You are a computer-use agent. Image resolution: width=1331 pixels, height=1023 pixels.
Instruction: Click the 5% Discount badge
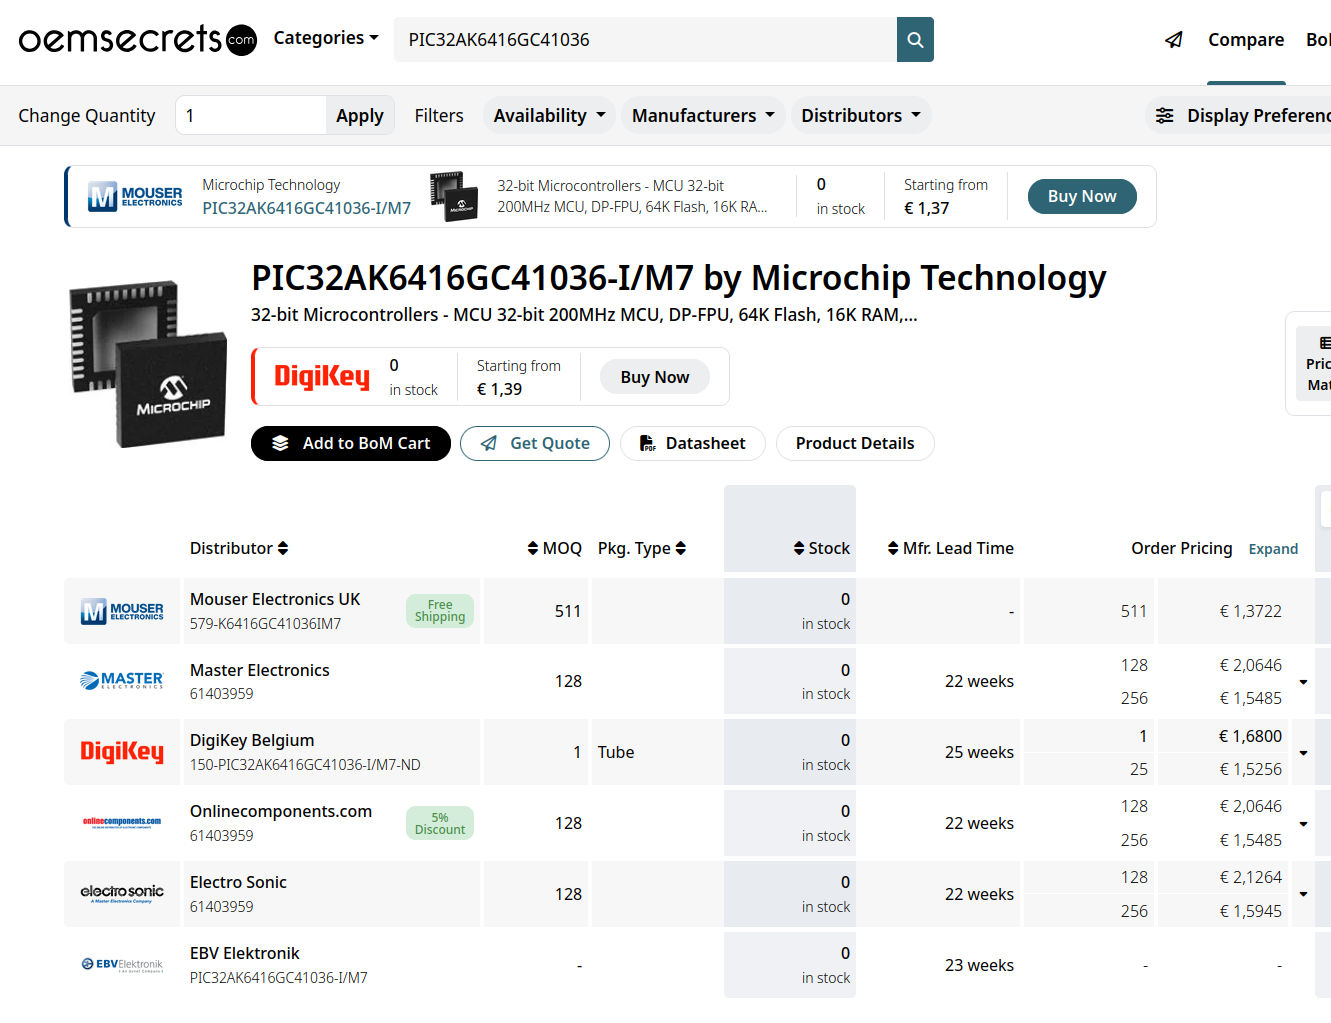[440, 823]
